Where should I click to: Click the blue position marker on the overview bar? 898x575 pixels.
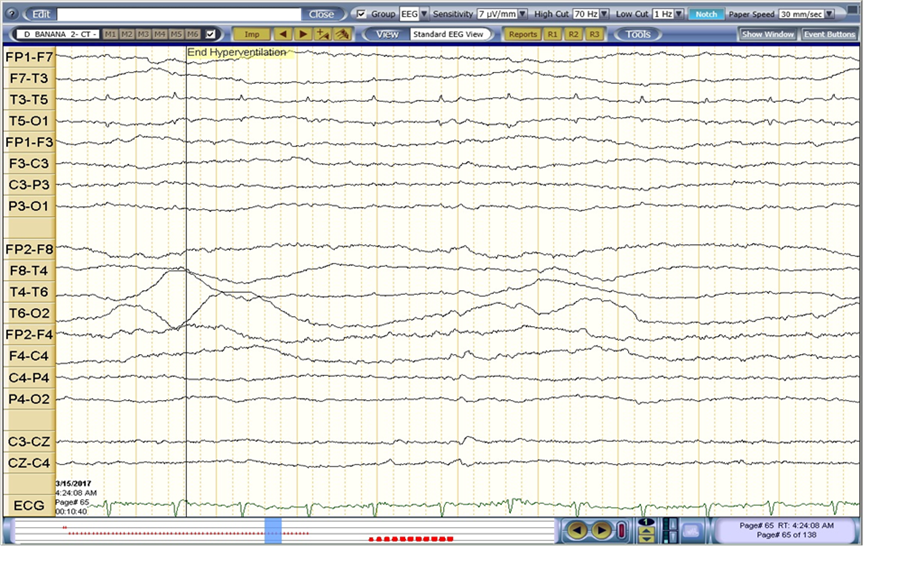273,531
